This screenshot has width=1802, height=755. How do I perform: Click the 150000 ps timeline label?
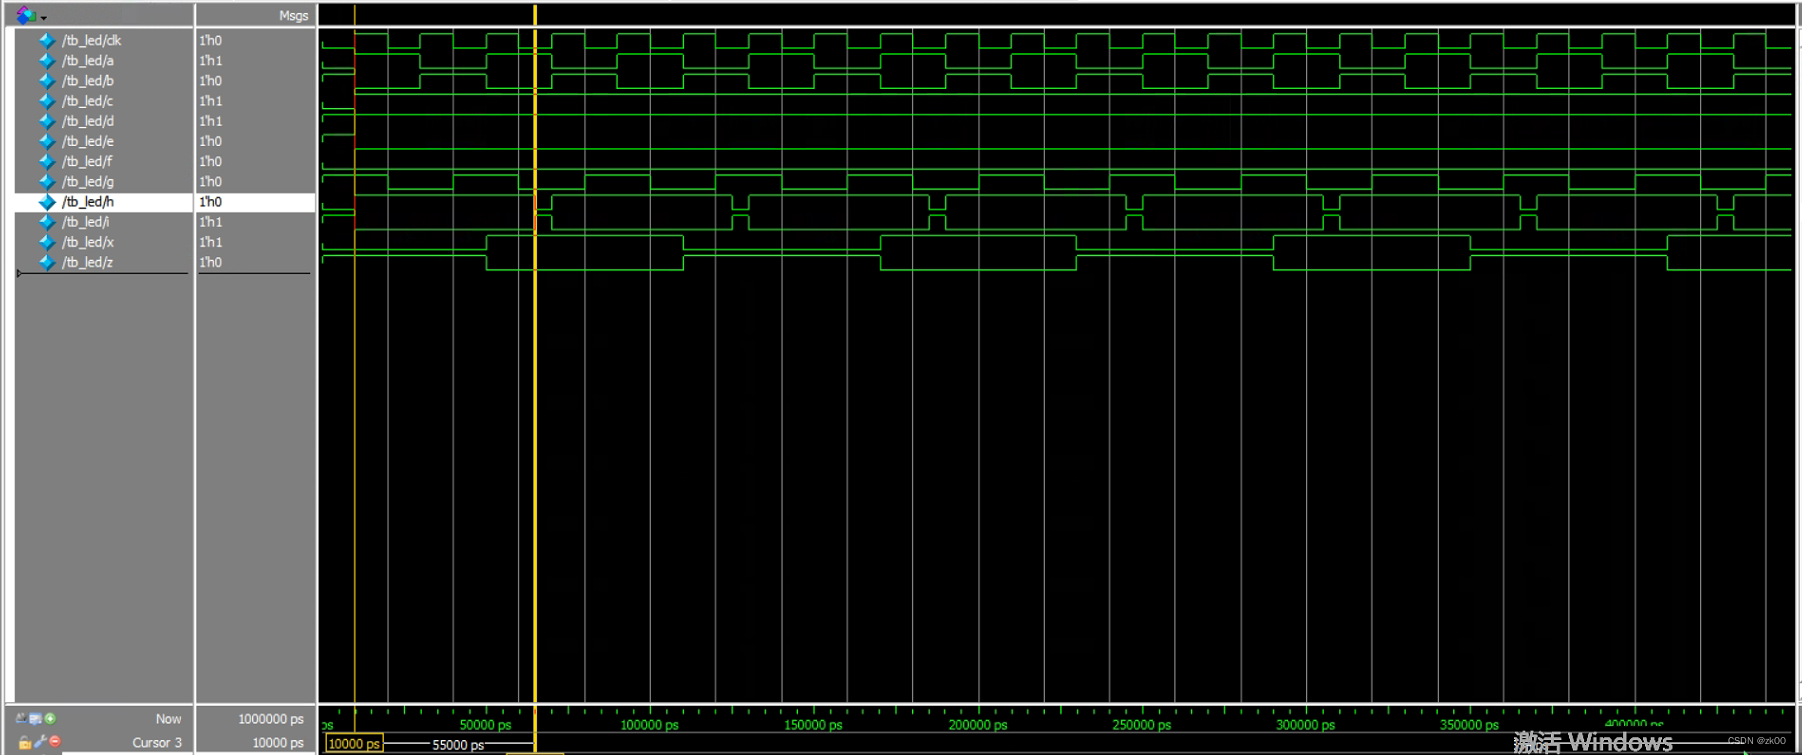[x=813, y=725]
